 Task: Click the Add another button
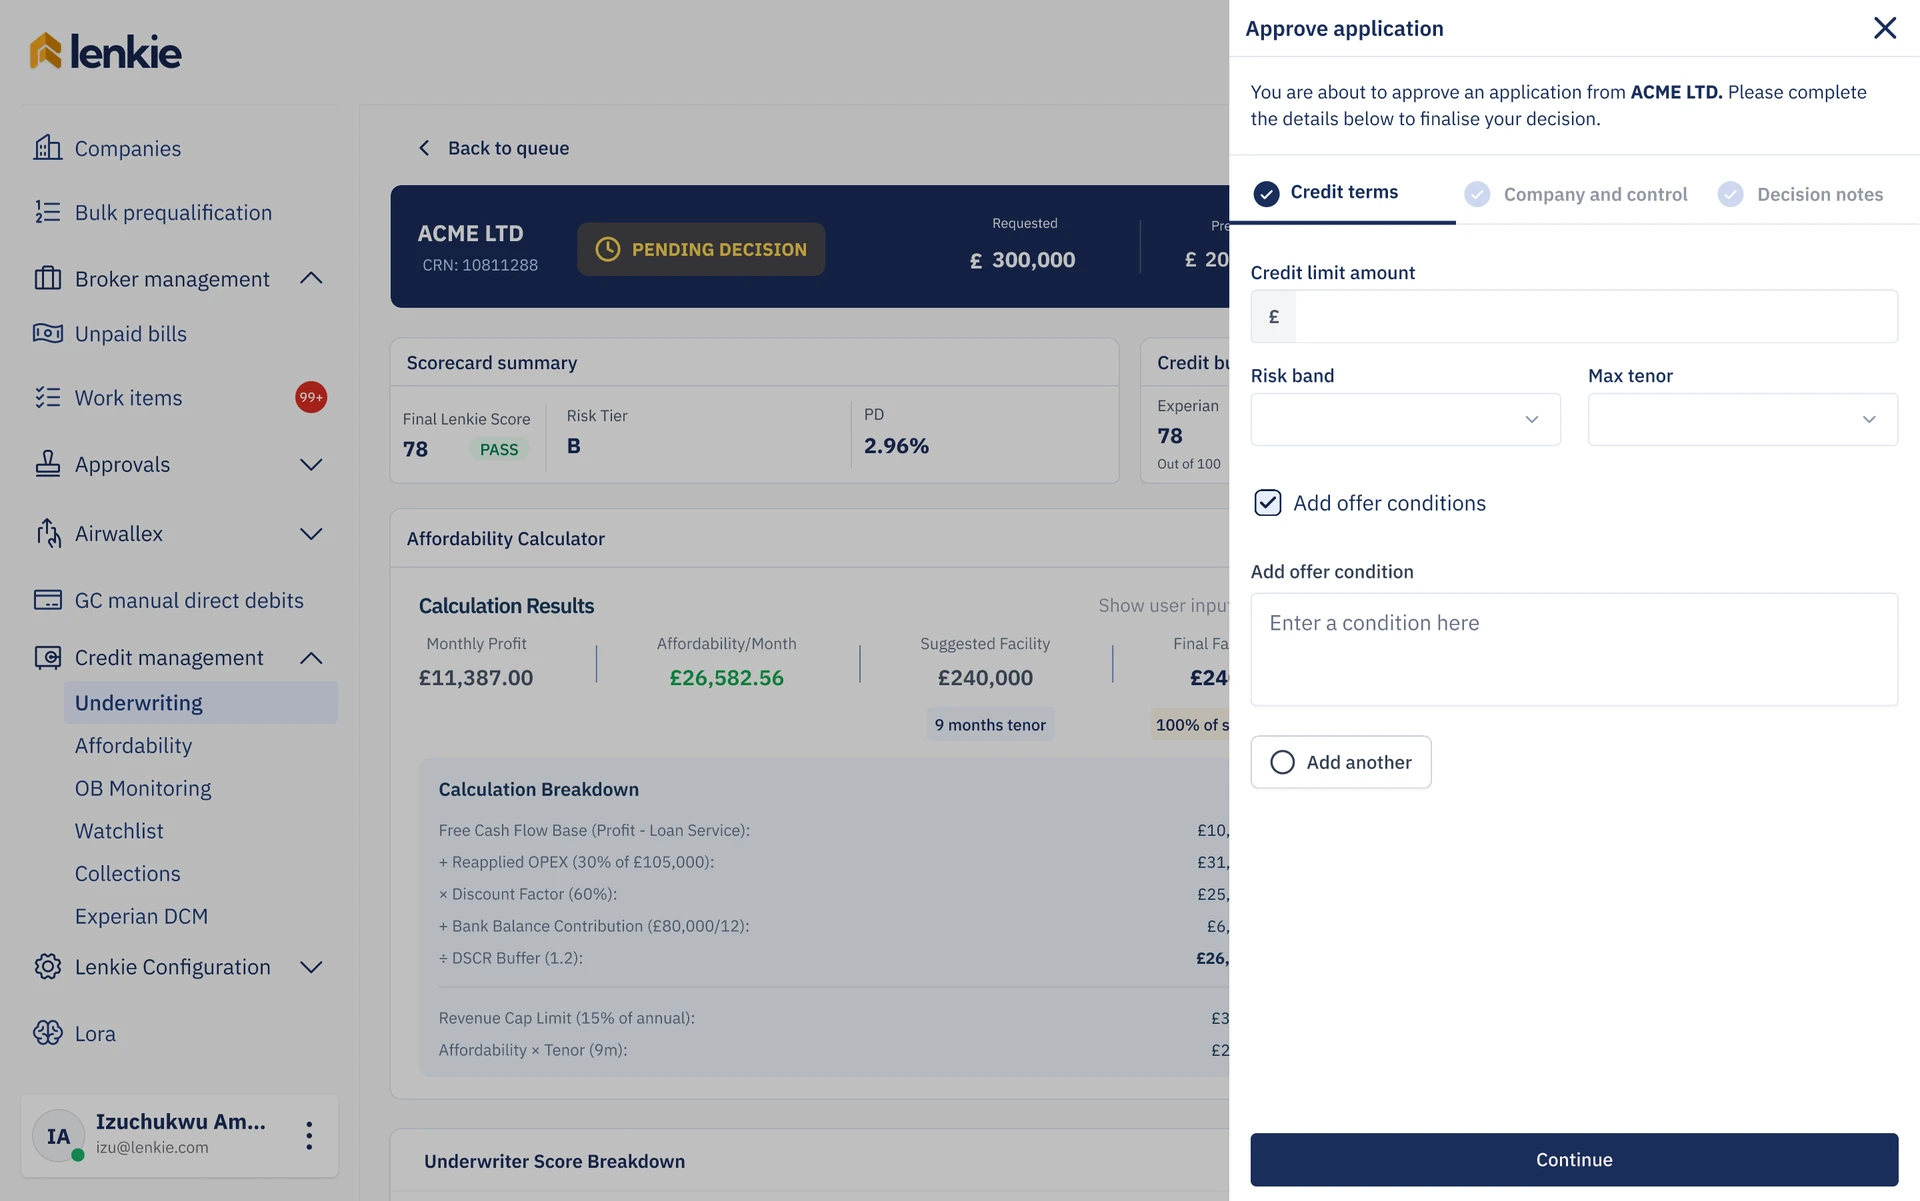pos(1340,762)
